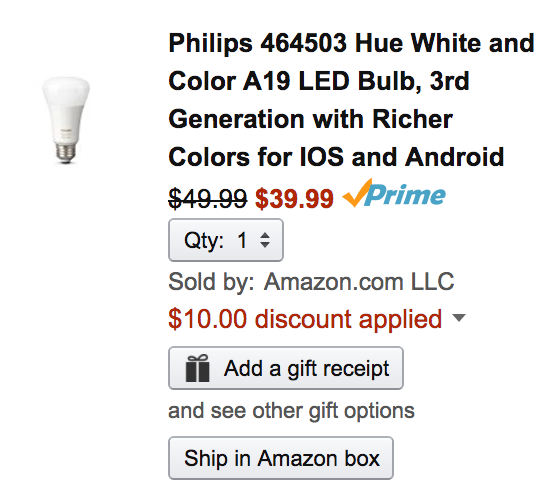Expand the discount applied details arrow
The image size is (546, 498).
click(459, 318)
